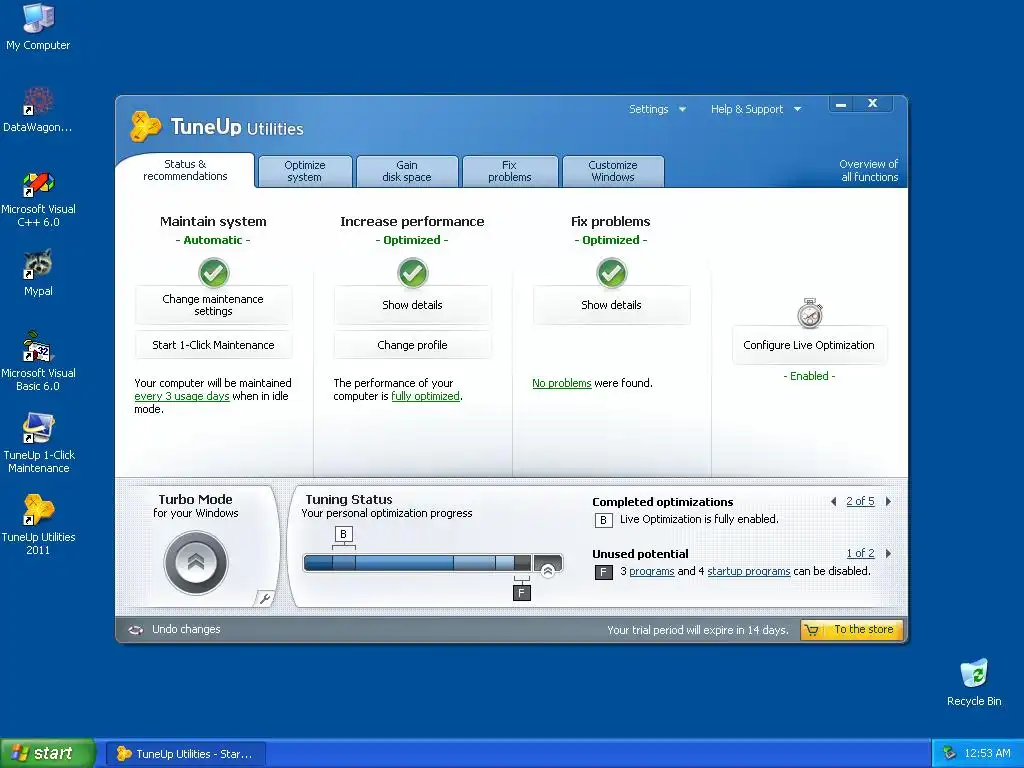Launch Microsoft Visual Basic 6.0 icon
The width and height of the screenshot is (1024, 768).
coord(38,361)
